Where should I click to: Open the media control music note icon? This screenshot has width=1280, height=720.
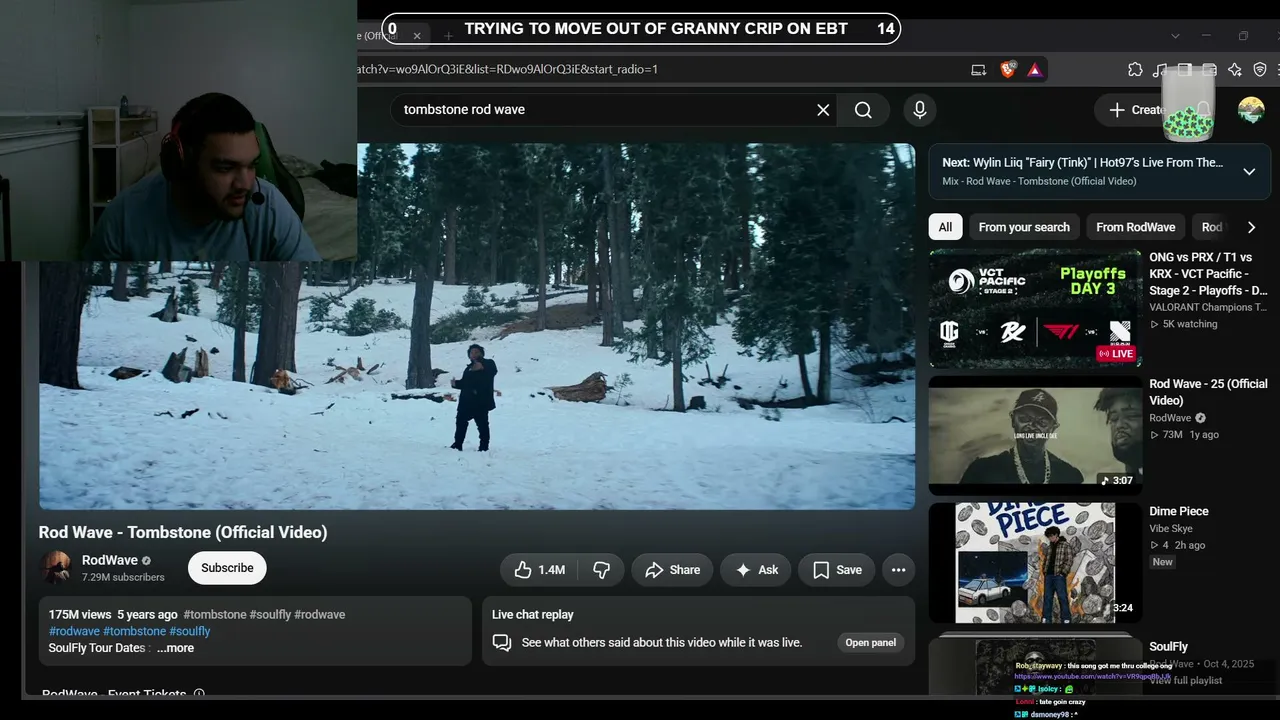pyautogui.click(x=1160, y=70)
